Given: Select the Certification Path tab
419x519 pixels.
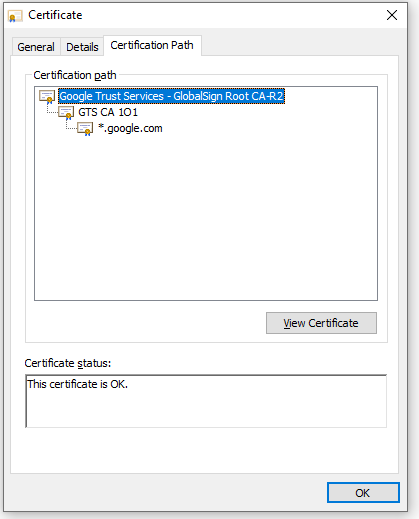Looking at the screenshot, I should click(152, 45).
